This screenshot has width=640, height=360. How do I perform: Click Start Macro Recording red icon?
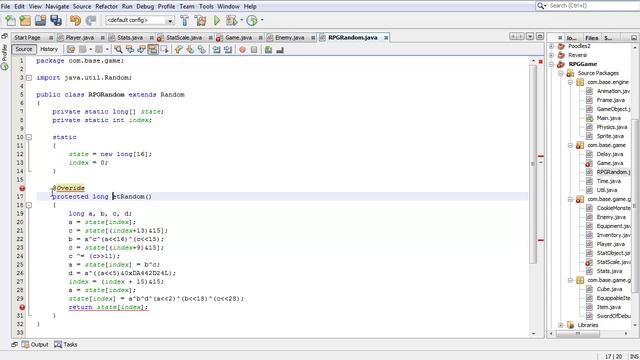tap(242, 50)
